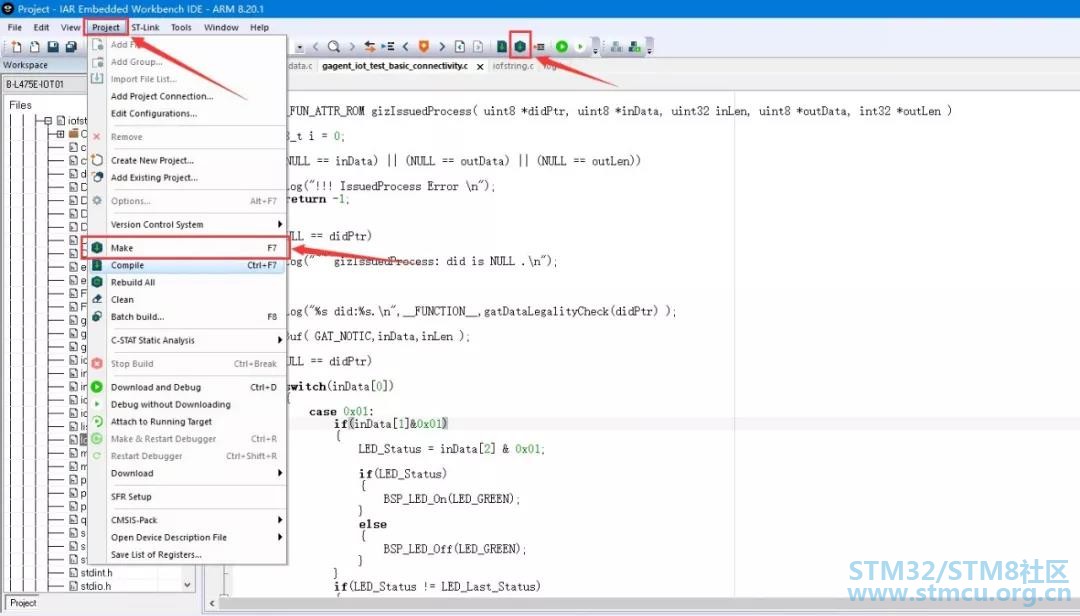Expand the CMSIS-Pack submenu
The height and width of the screenshot is (616, 1080).
[187, 520]
